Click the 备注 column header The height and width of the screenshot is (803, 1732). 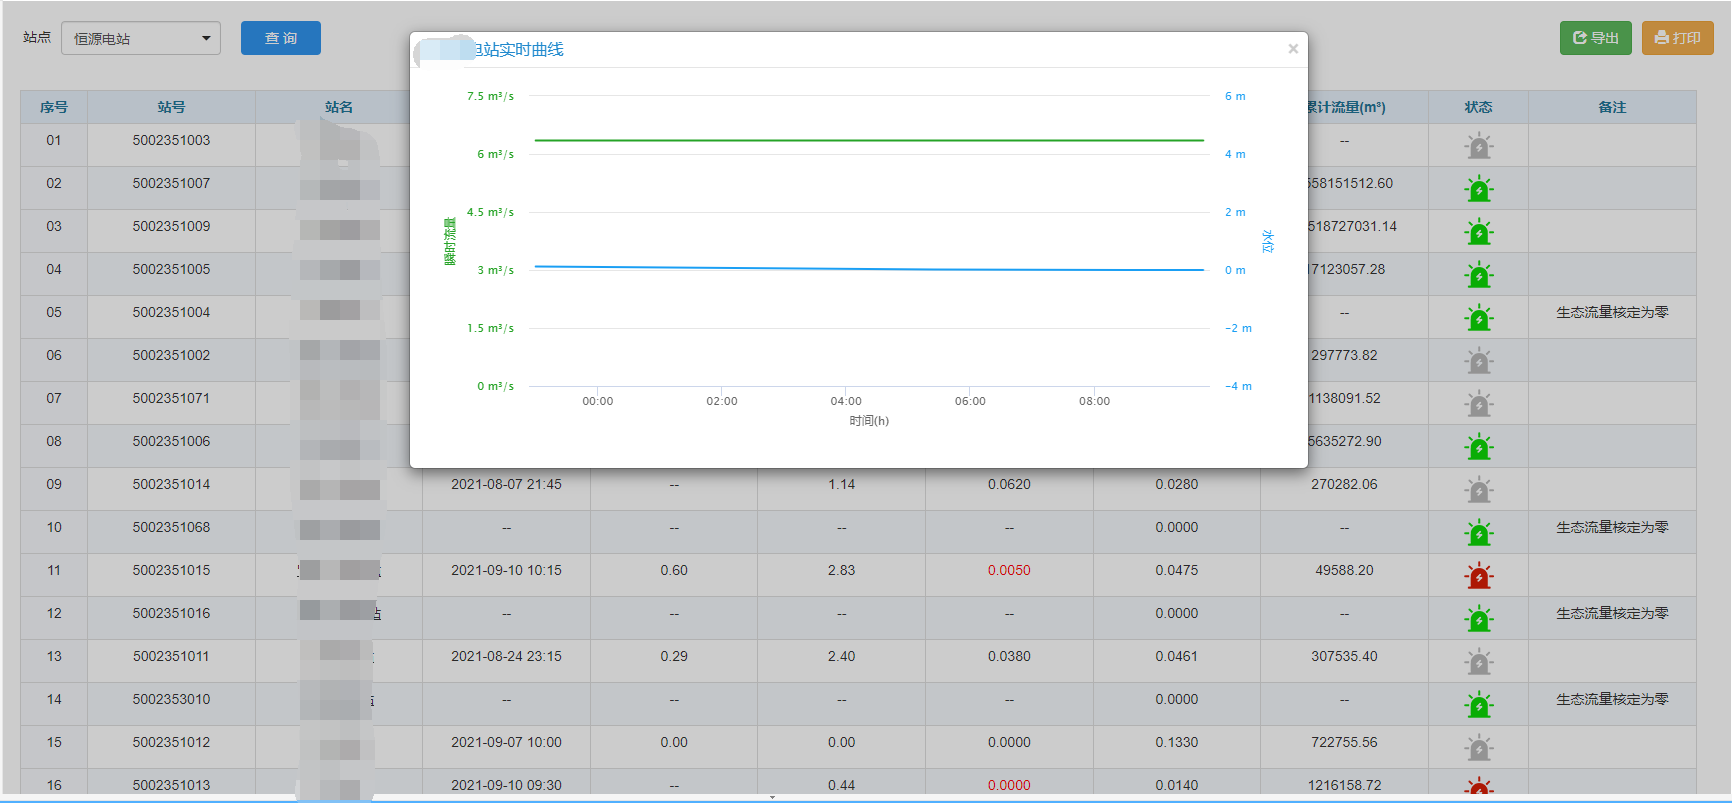1612,107
